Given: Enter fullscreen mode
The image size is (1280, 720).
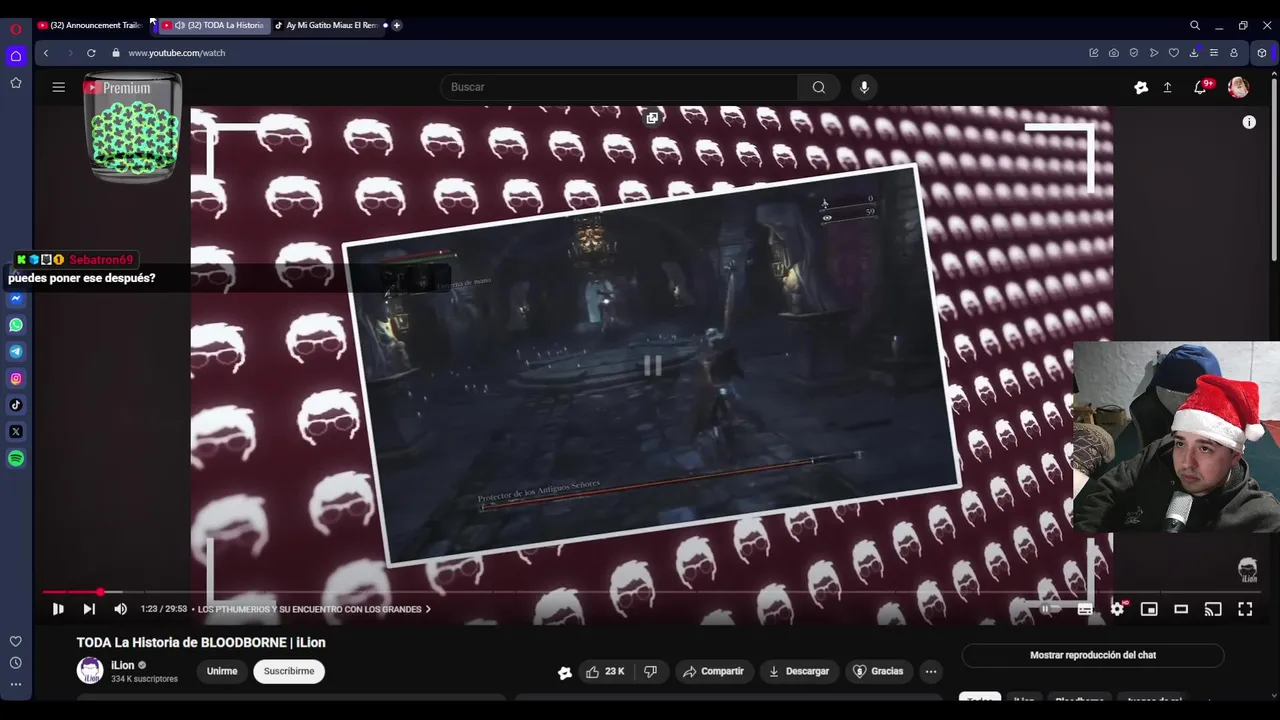Looking at the screenshot, I should (x=1245, y=609).
